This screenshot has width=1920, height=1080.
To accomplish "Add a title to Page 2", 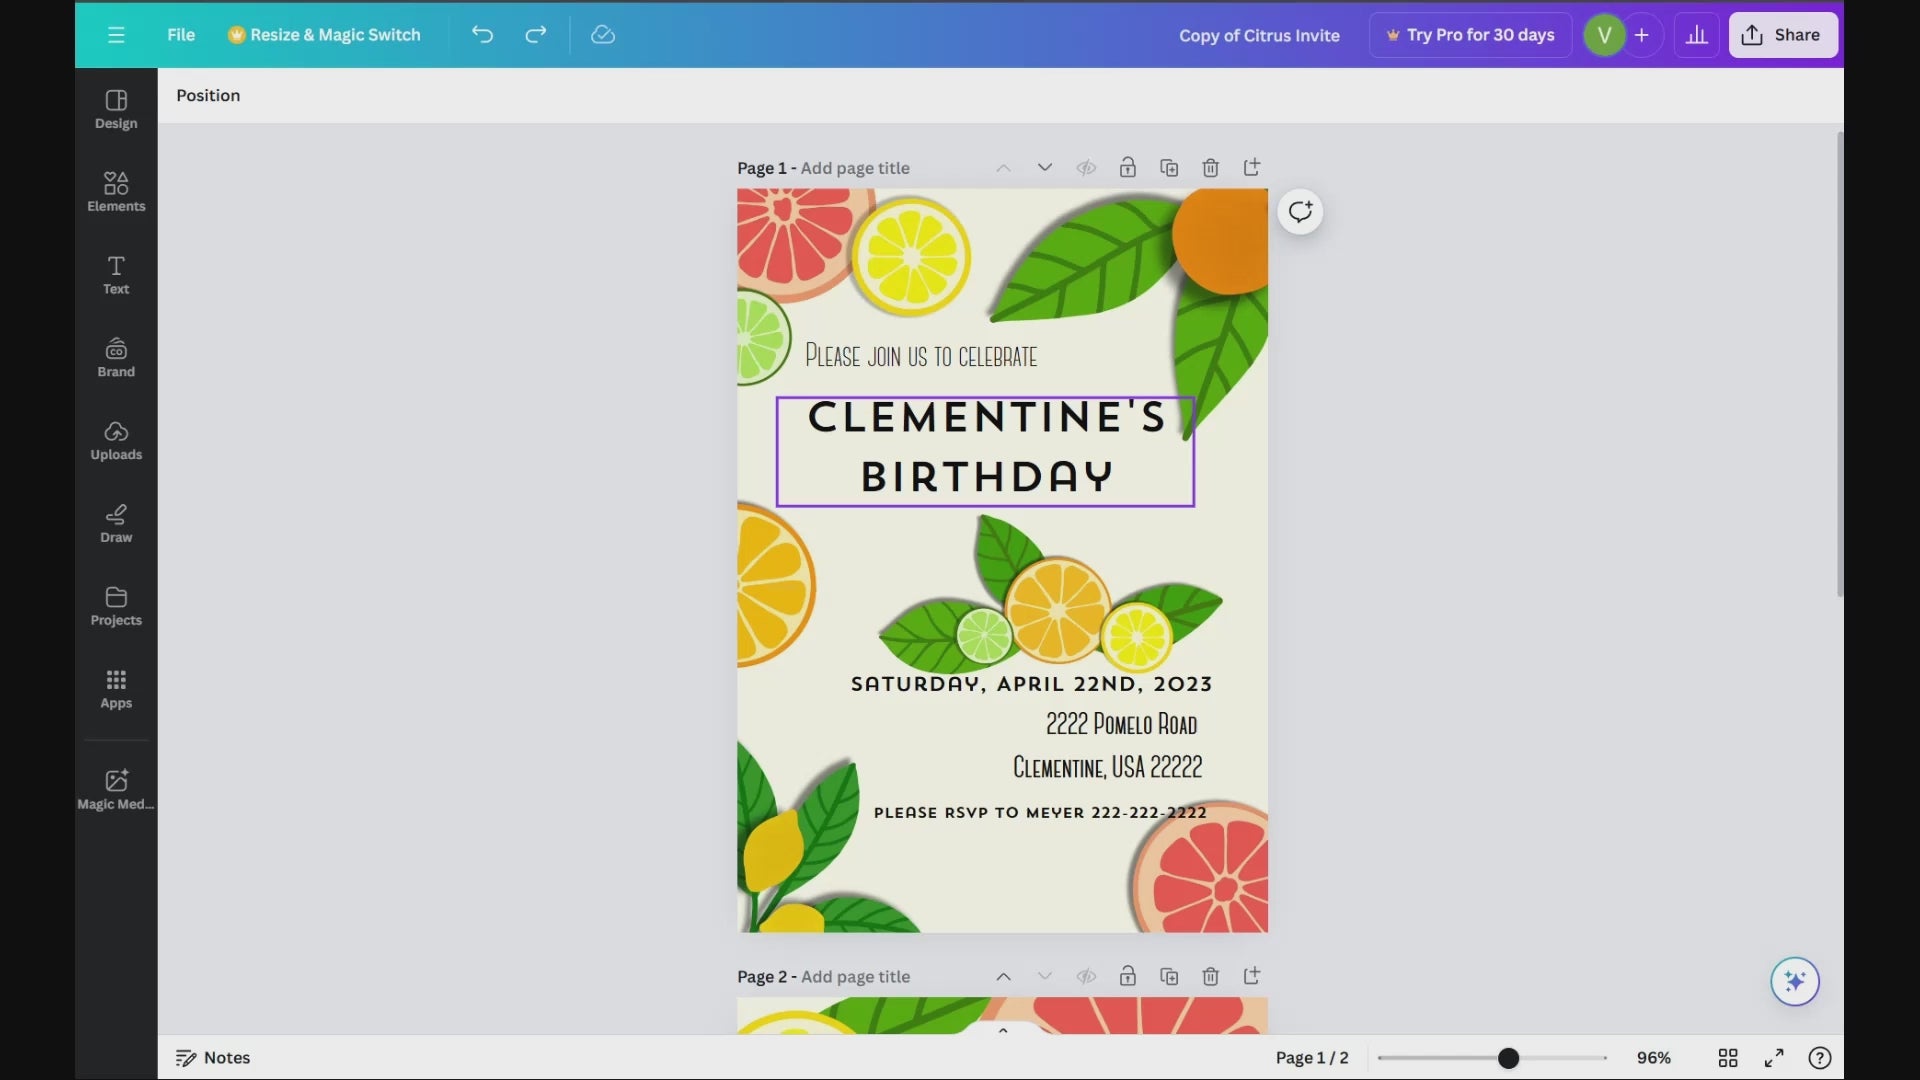I will [x=855, y=977].
